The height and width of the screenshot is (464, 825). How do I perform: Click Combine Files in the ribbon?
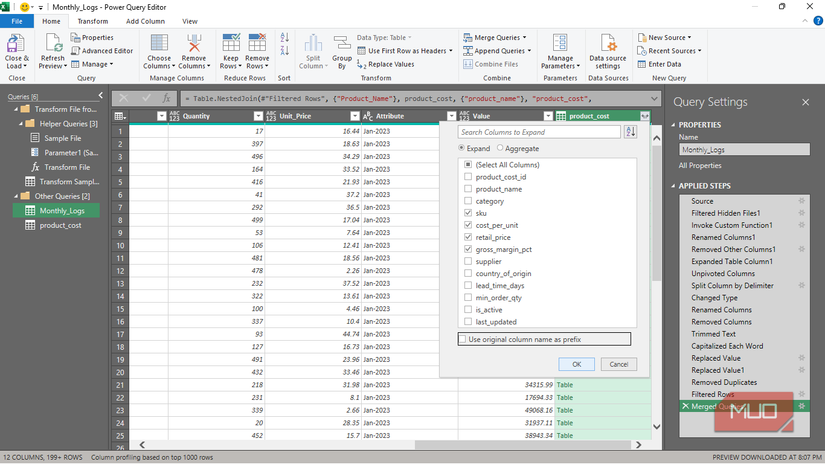[490, 64]
